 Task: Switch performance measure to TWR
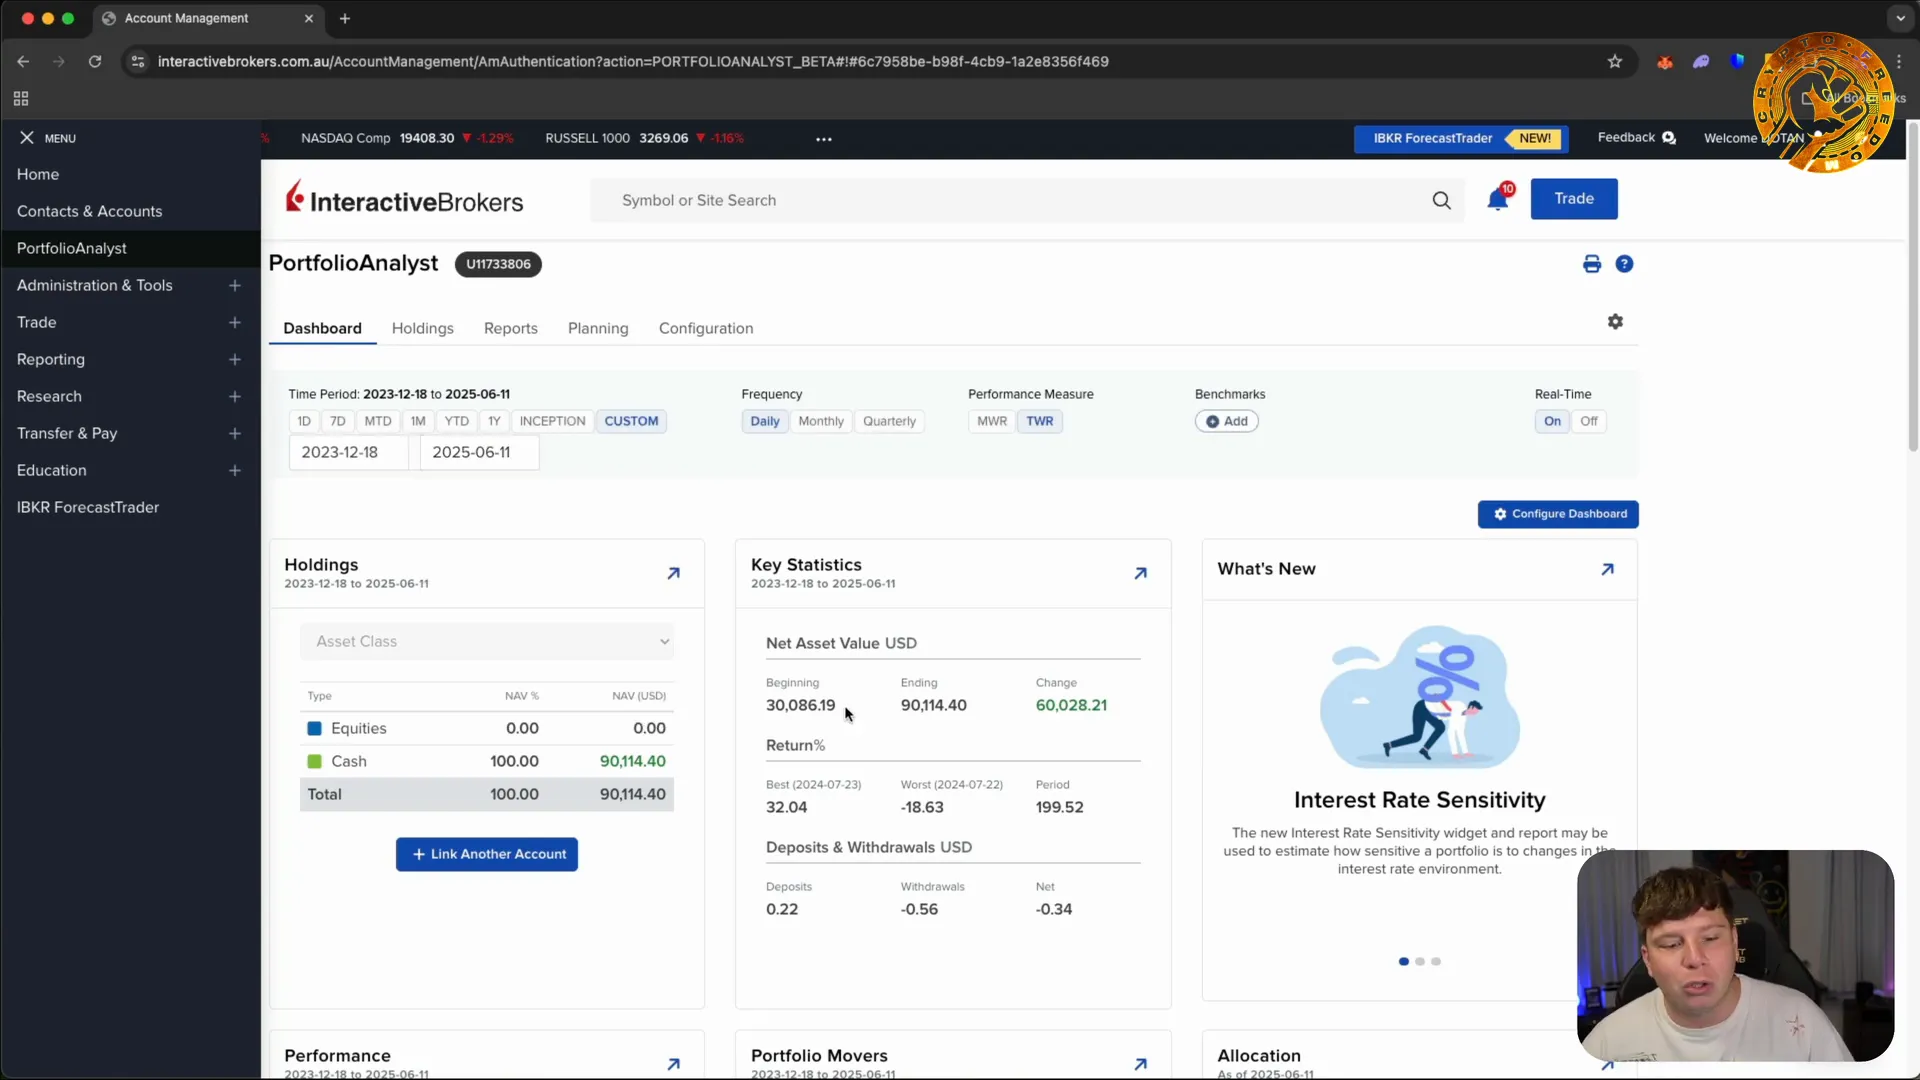coord(1040,421)
